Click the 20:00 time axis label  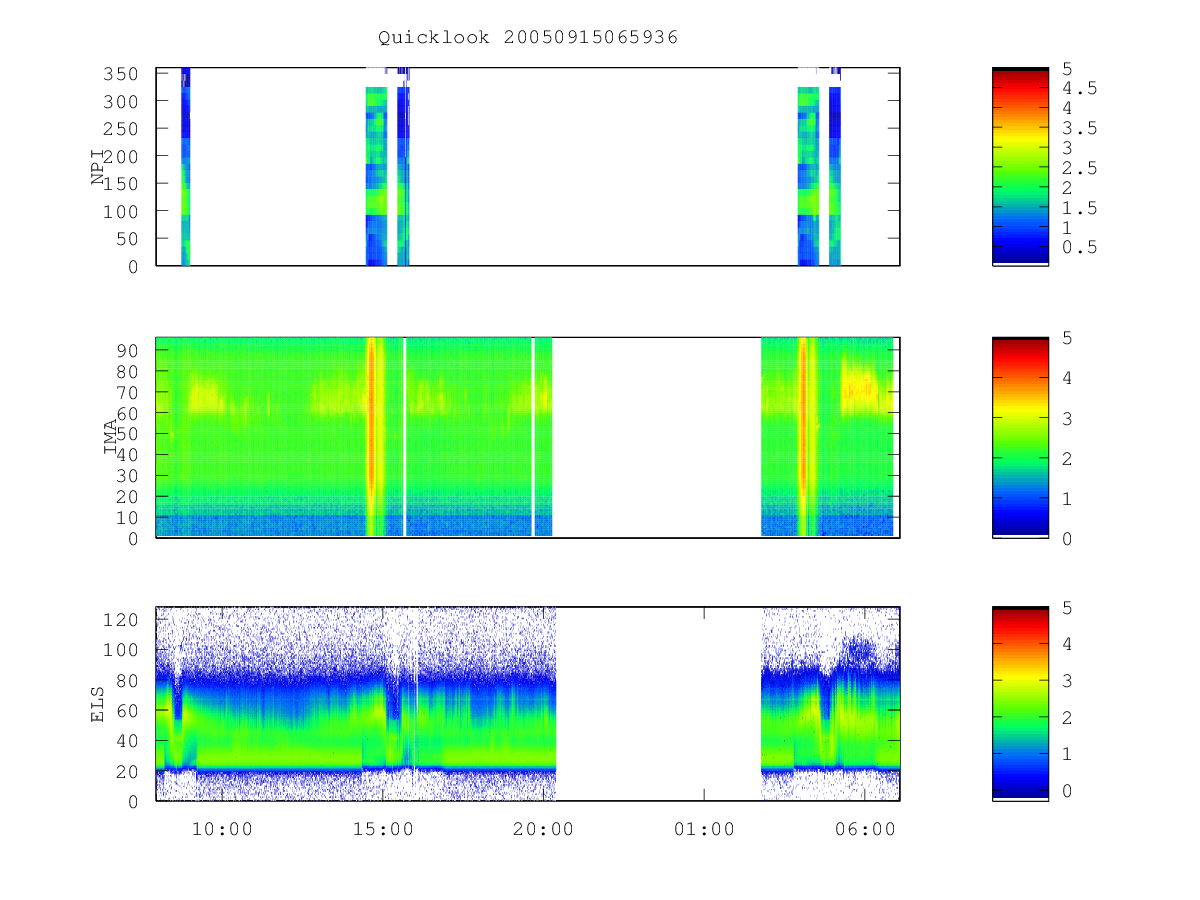point(543,829)
